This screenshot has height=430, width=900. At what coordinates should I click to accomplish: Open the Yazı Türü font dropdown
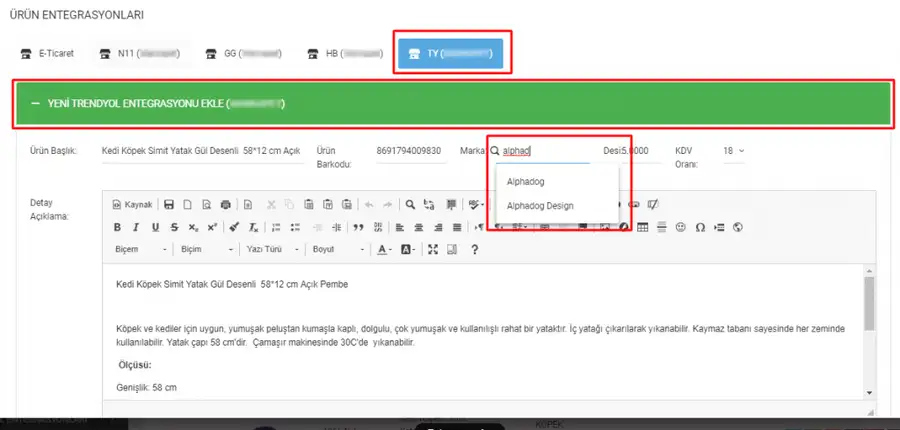click(x=272, y=250)
